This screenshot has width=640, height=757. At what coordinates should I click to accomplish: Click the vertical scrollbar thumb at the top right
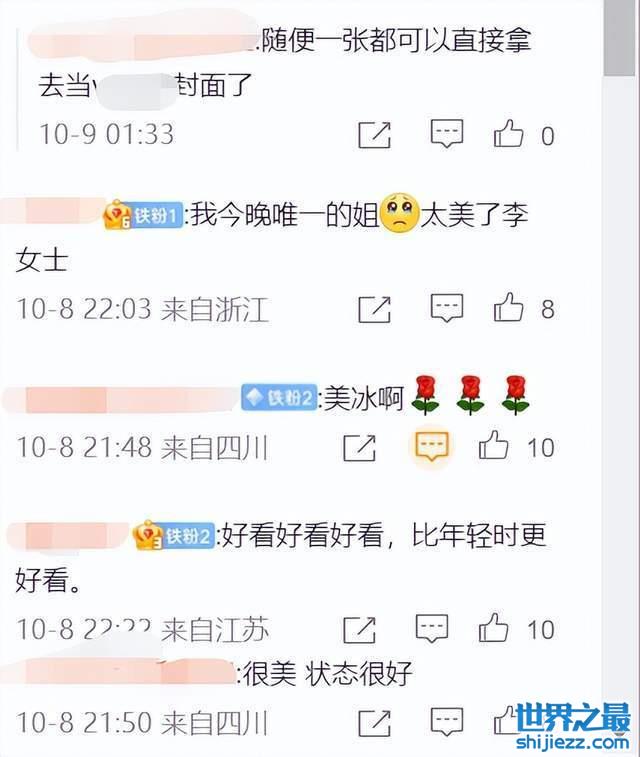pyautogui.click(x=620, y=38)
